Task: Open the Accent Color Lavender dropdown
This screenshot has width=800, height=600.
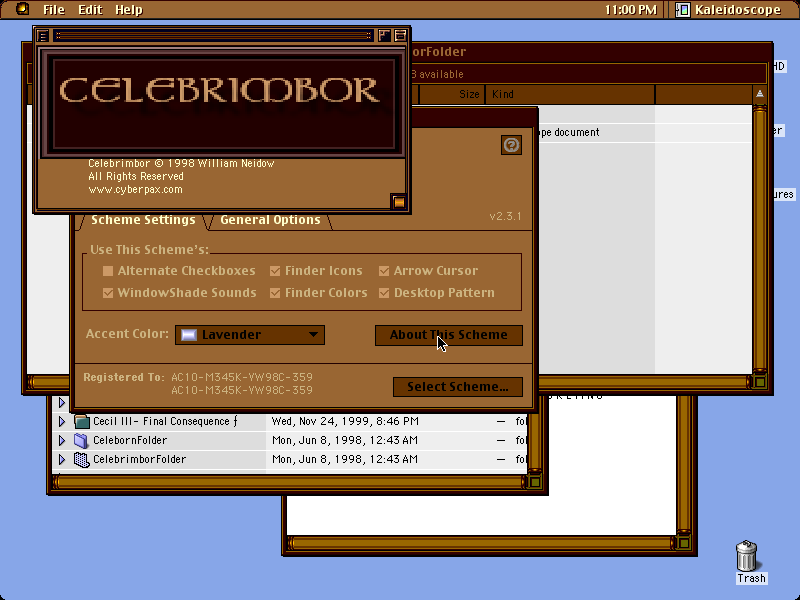Action: pyautogui.click(x=250, y=335)
